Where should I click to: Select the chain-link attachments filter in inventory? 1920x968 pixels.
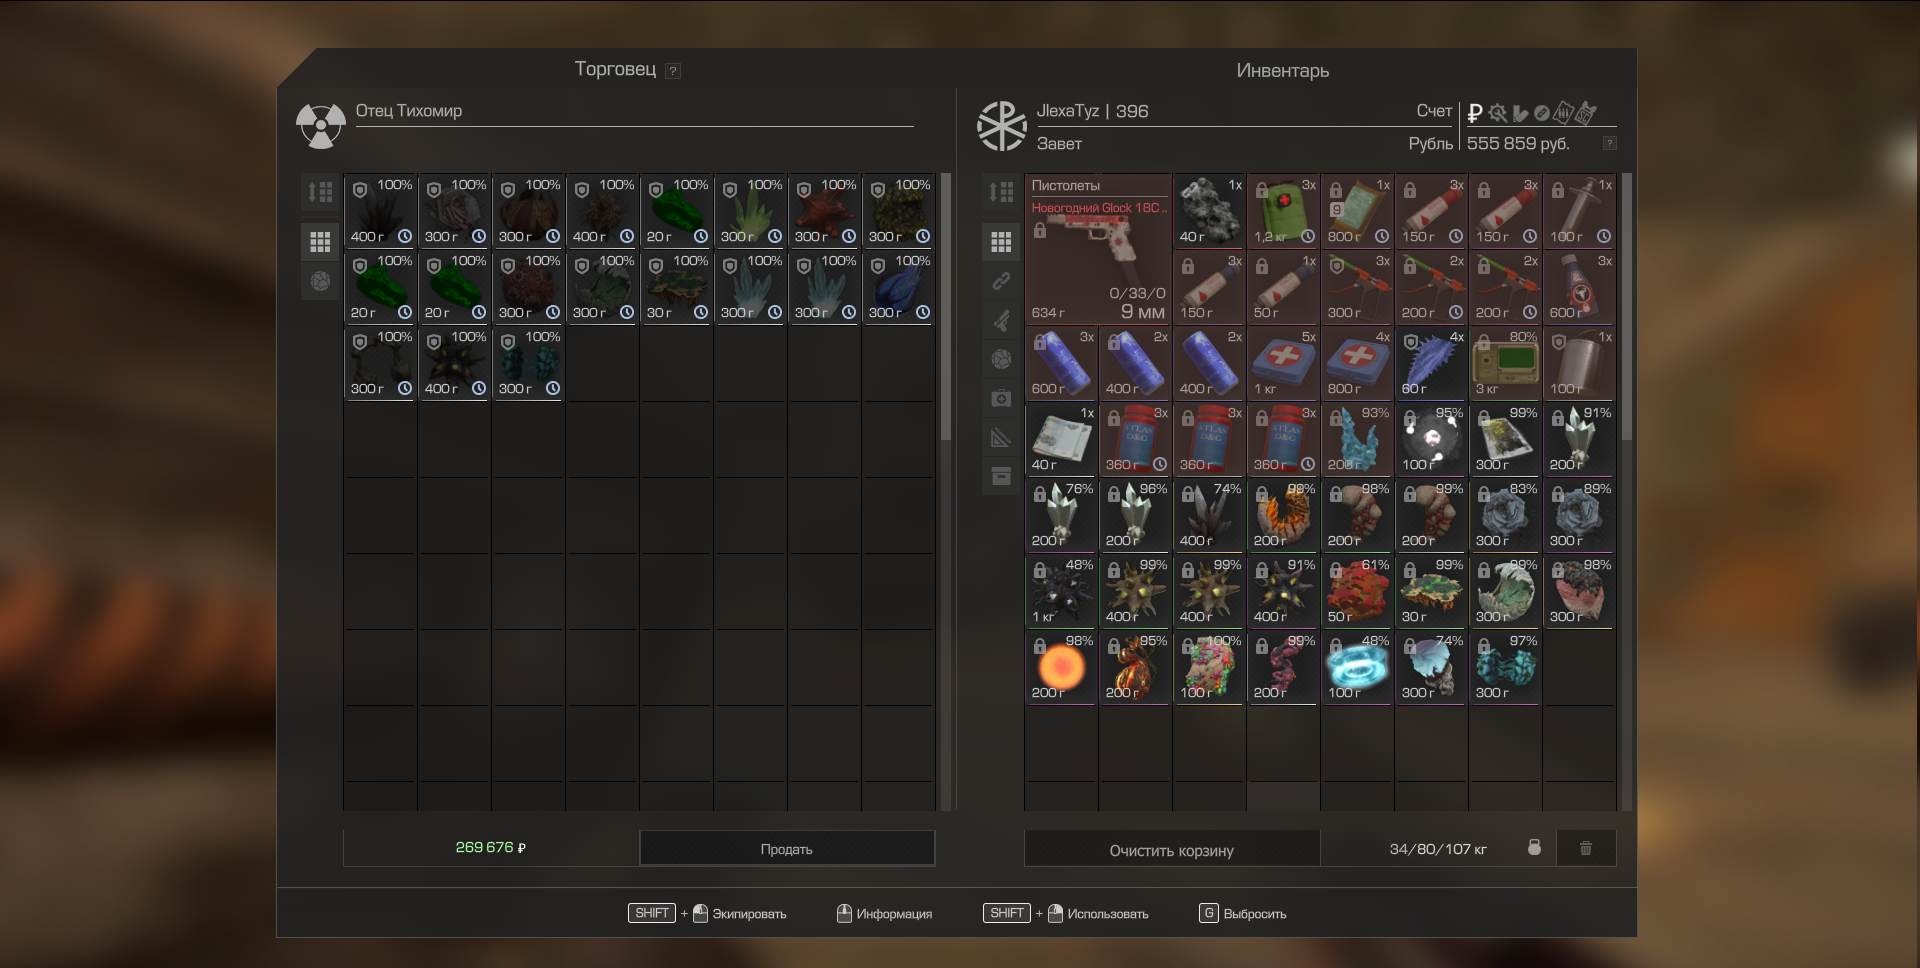(x=1001, y=281)
